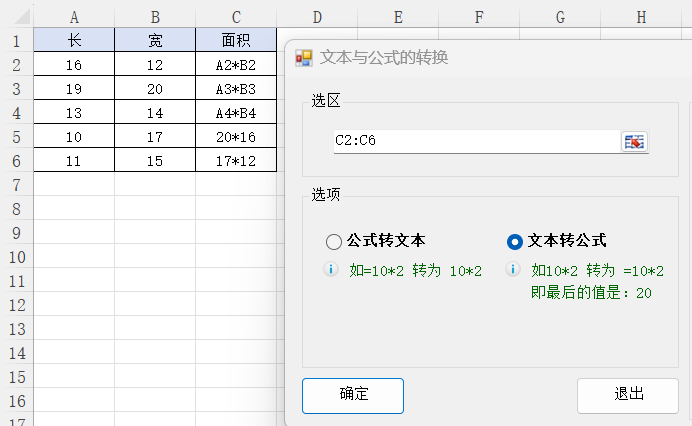Click cell A3 with value 19

pos(74,89)
